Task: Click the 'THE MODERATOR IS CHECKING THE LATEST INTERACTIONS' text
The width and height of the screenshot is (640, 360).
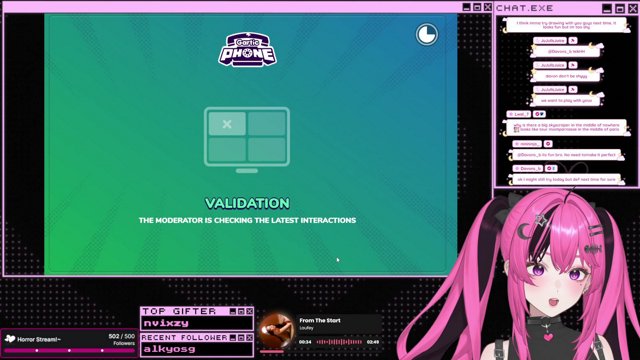Action: 247,220
